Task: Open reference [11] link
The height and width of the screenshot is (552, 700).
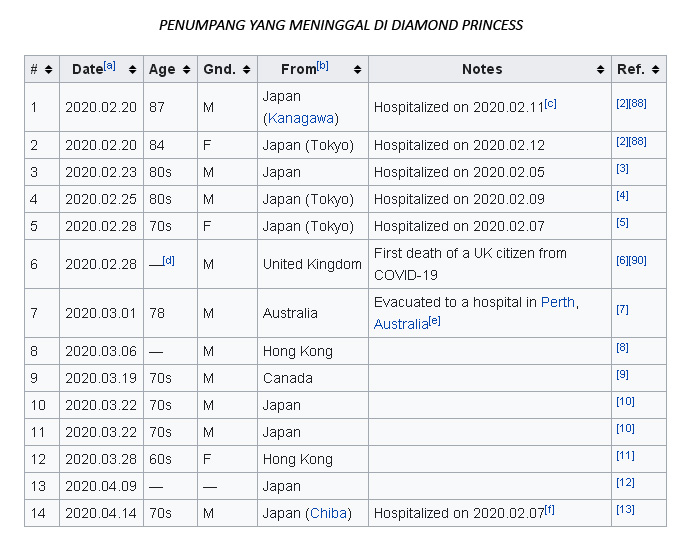Action: coord(625,456)
